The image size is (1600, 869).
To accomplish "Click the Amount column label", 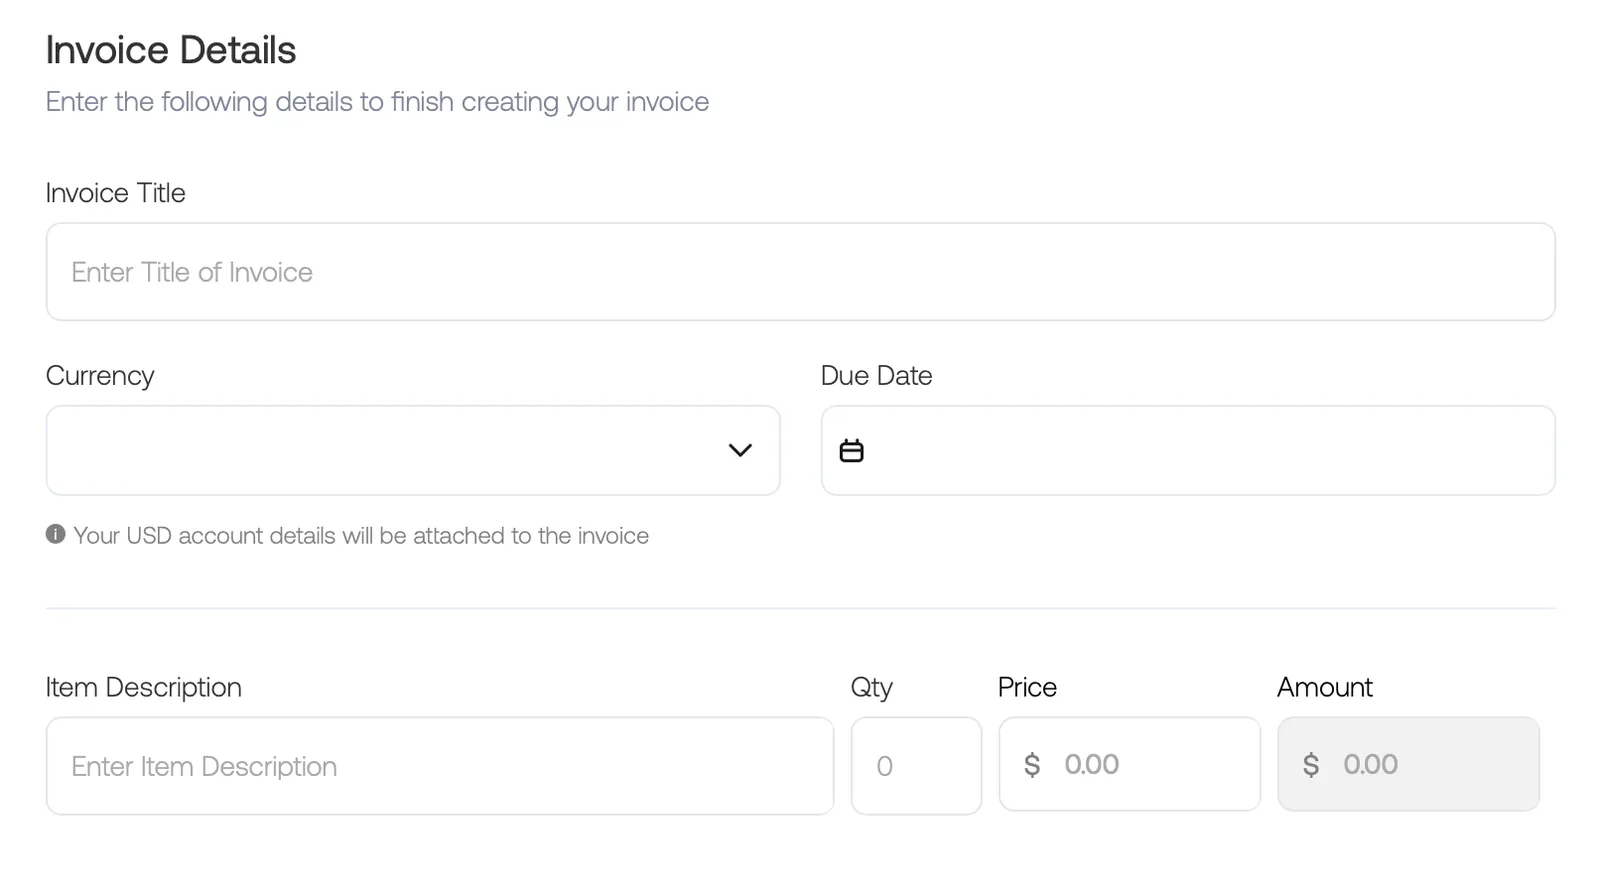I will tap(1325, 688).
